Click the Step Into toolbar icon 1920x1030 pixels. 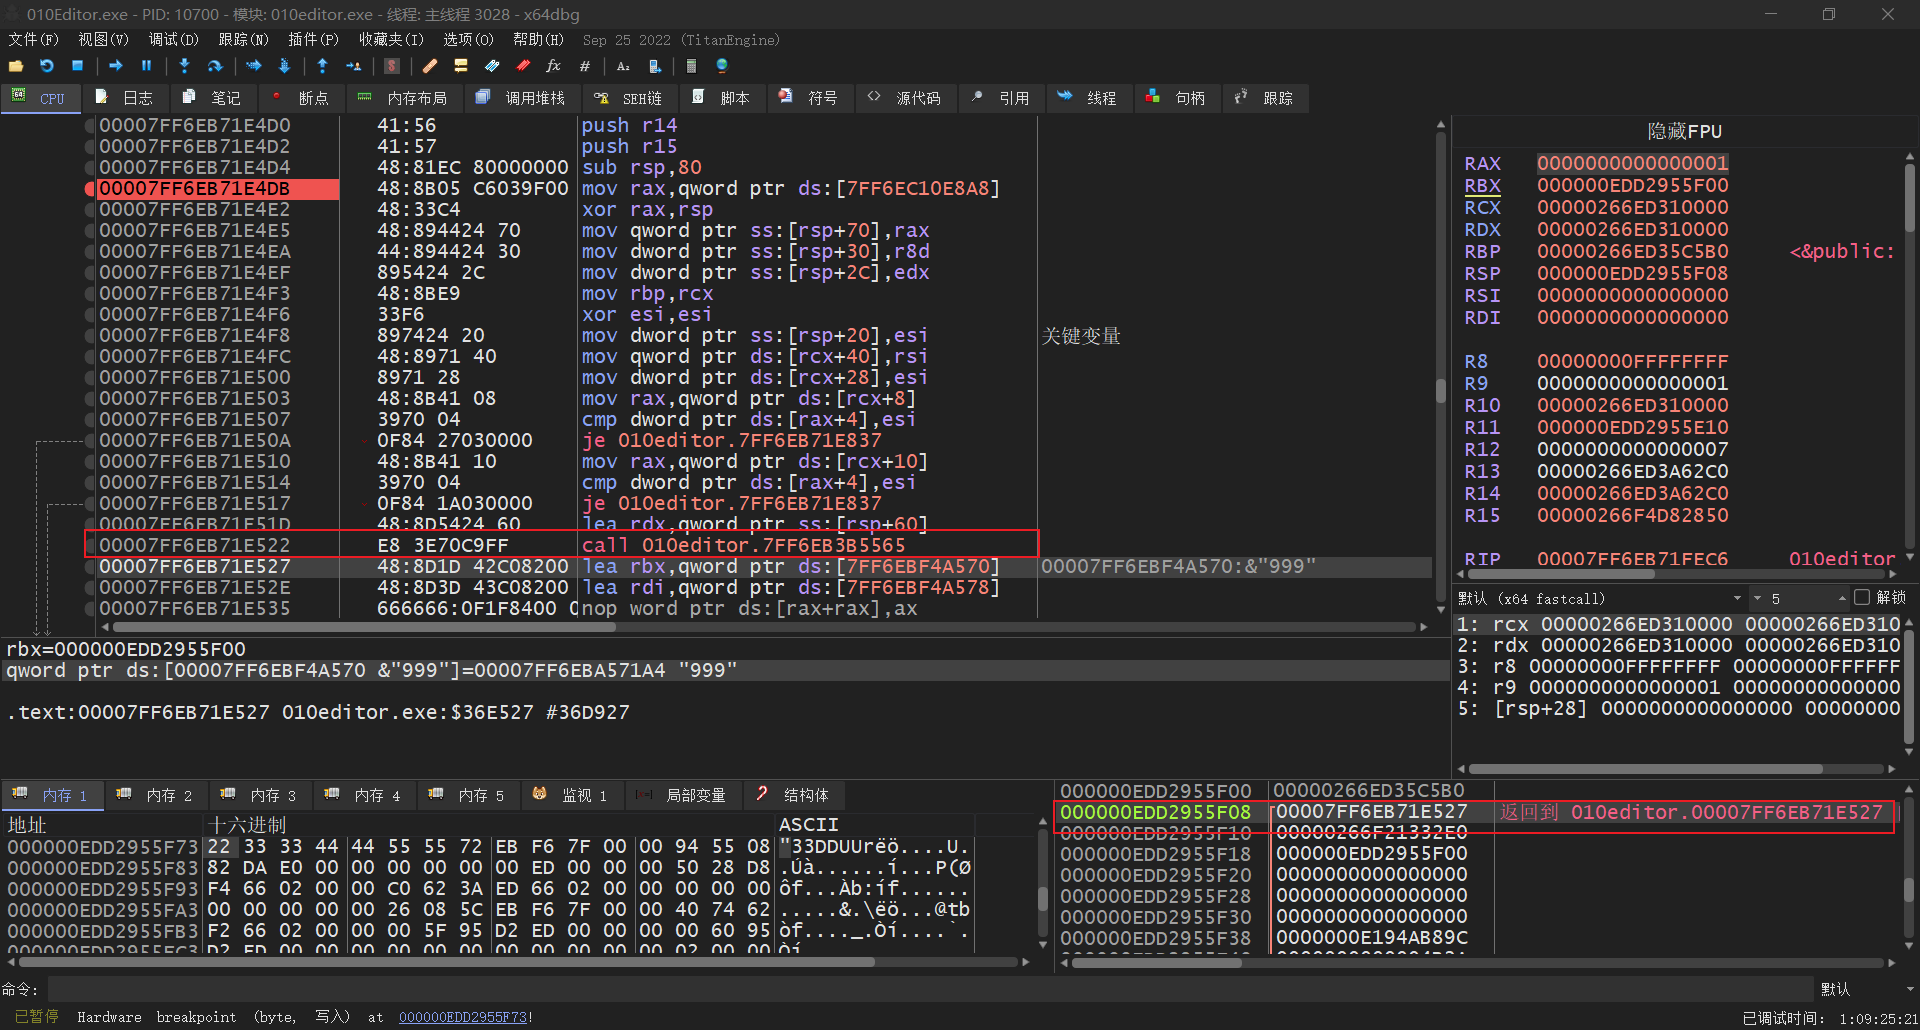(184, 66)
